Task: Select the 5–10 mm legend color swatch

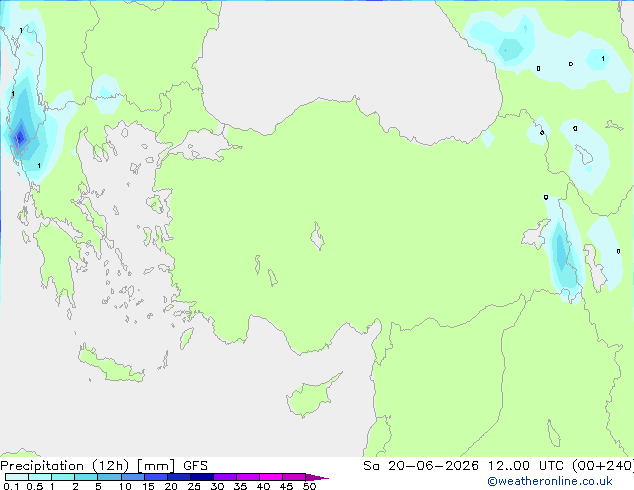Action: (109, 477)
